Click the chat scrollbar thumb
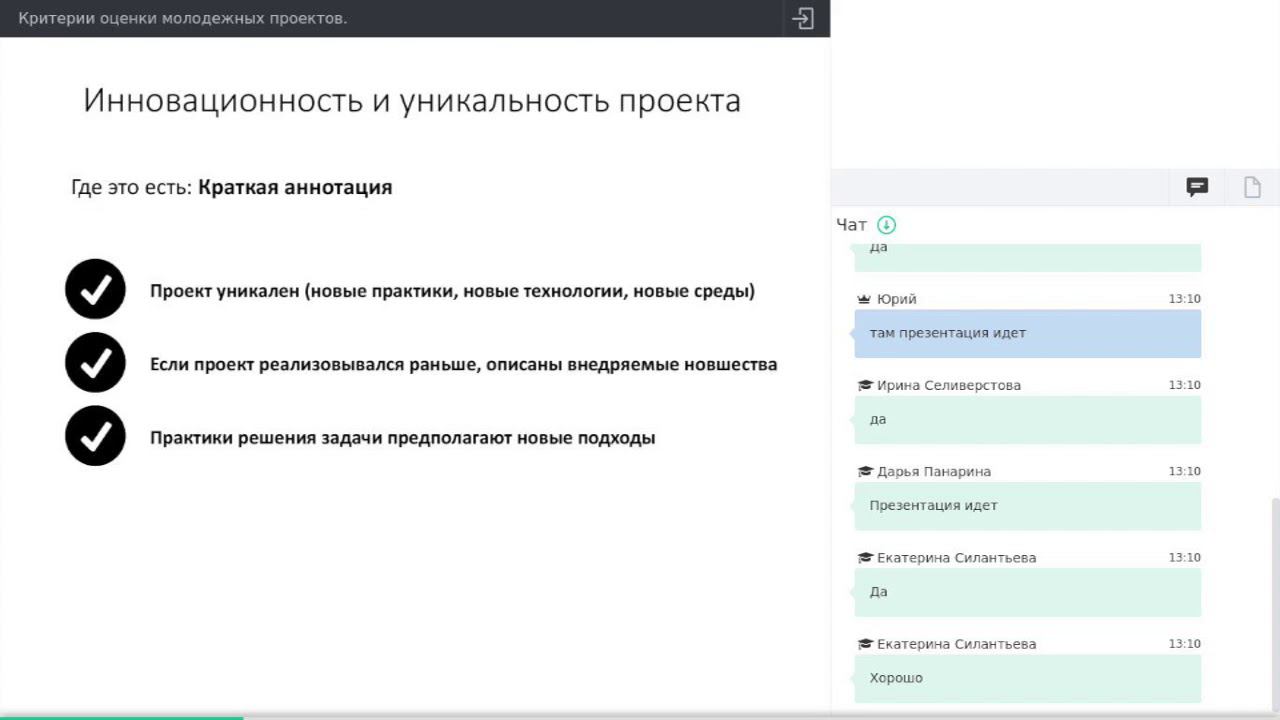 click(x=1274, y=603)
